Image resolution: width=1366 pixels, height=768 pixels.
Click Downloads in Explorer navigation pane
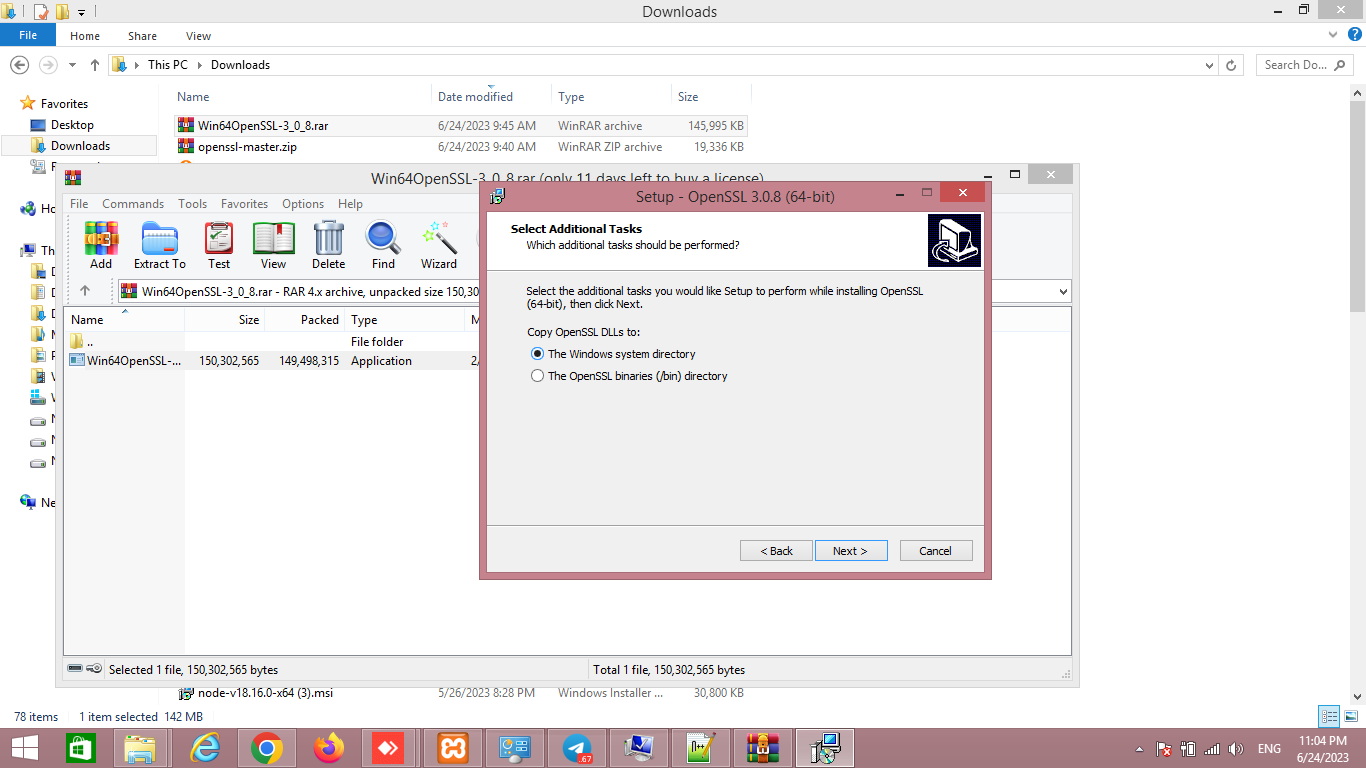(x=80, y=146)
